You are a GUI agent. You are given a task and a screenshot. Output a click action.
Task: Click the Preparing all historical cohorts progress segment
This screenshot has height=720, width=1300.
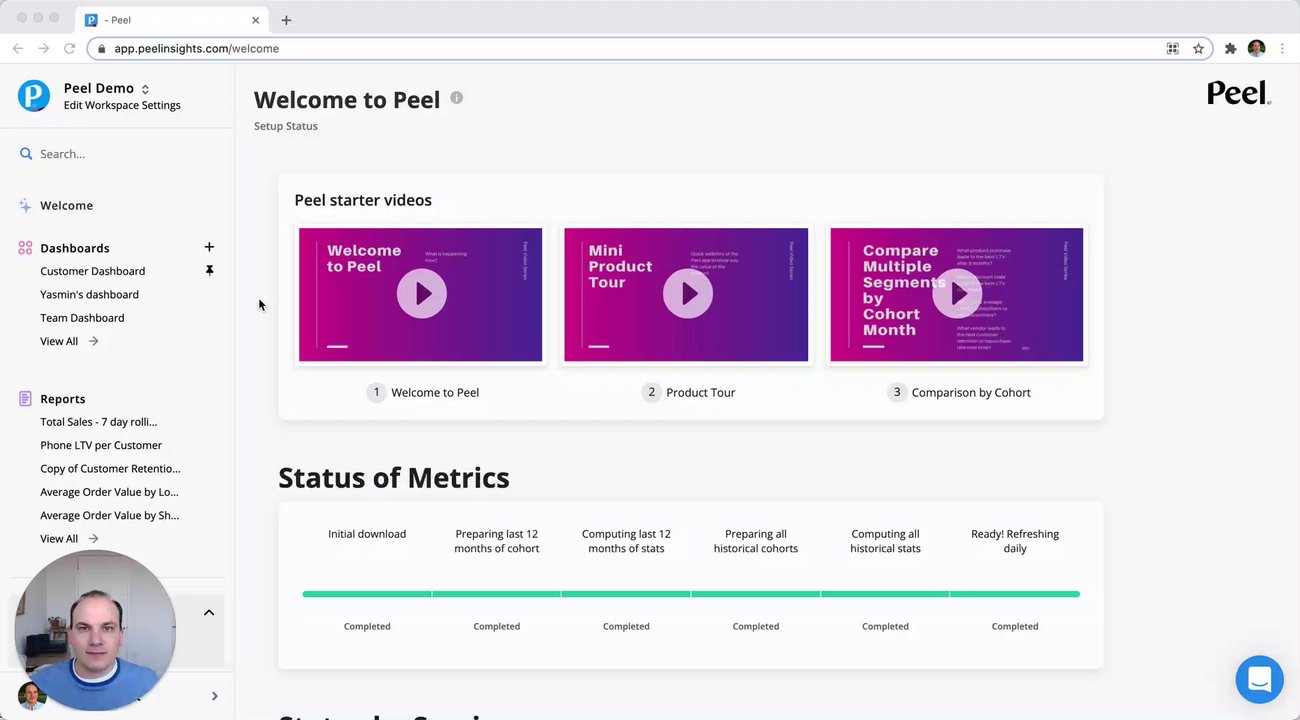tap(755, 594)
